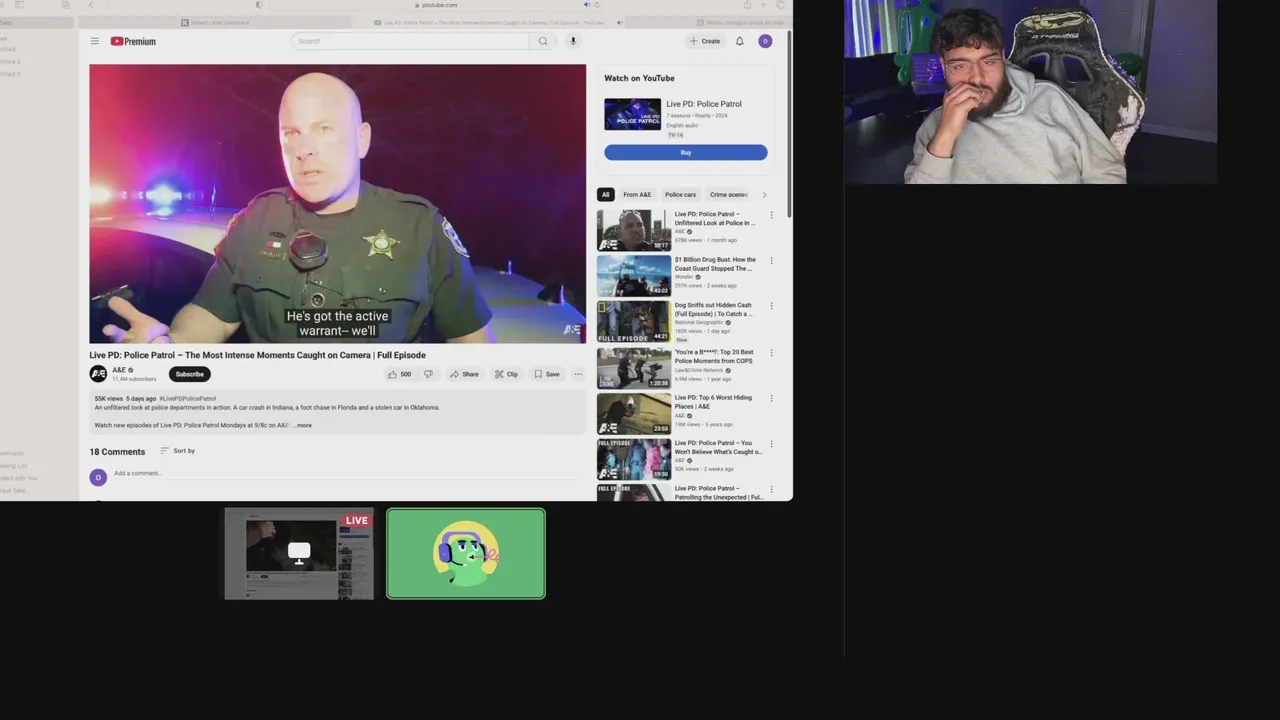Click the Create button
Viewport: 1280px width, 720px height.
point(705,41)
